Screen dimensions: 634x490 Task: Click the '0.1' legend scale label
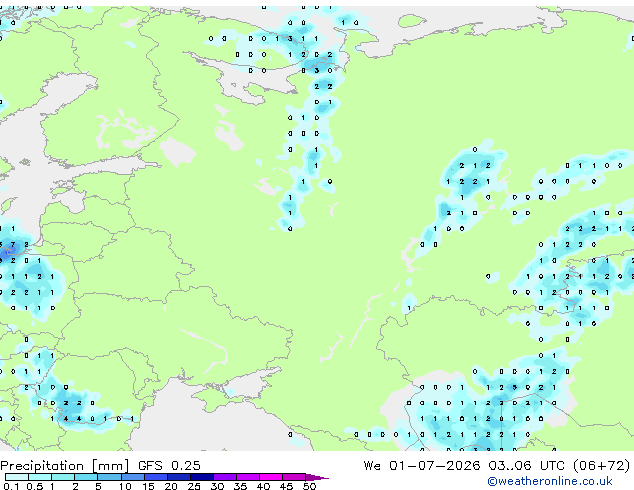point(11,486)
